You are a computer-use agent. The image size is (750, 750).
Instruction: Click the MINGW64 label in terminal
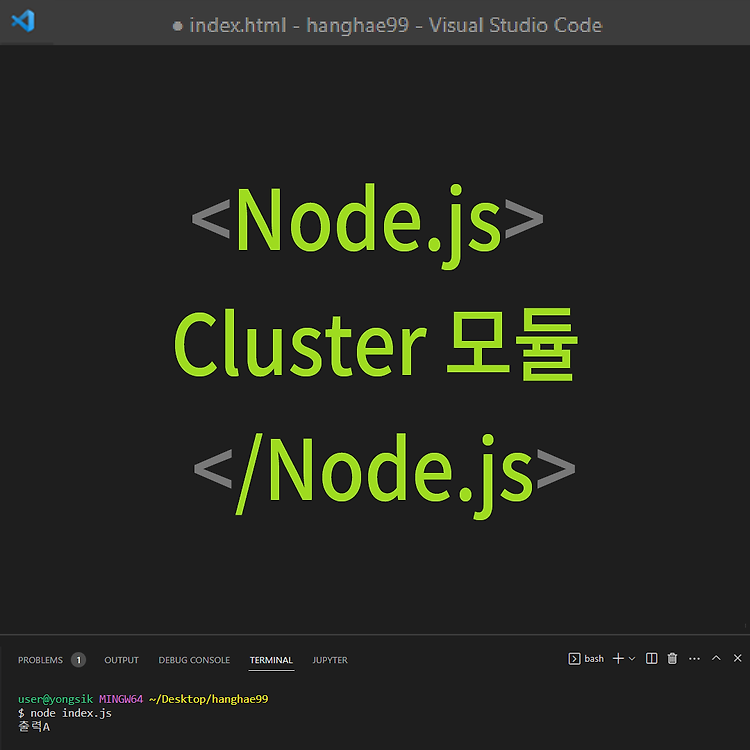(121, 699)
